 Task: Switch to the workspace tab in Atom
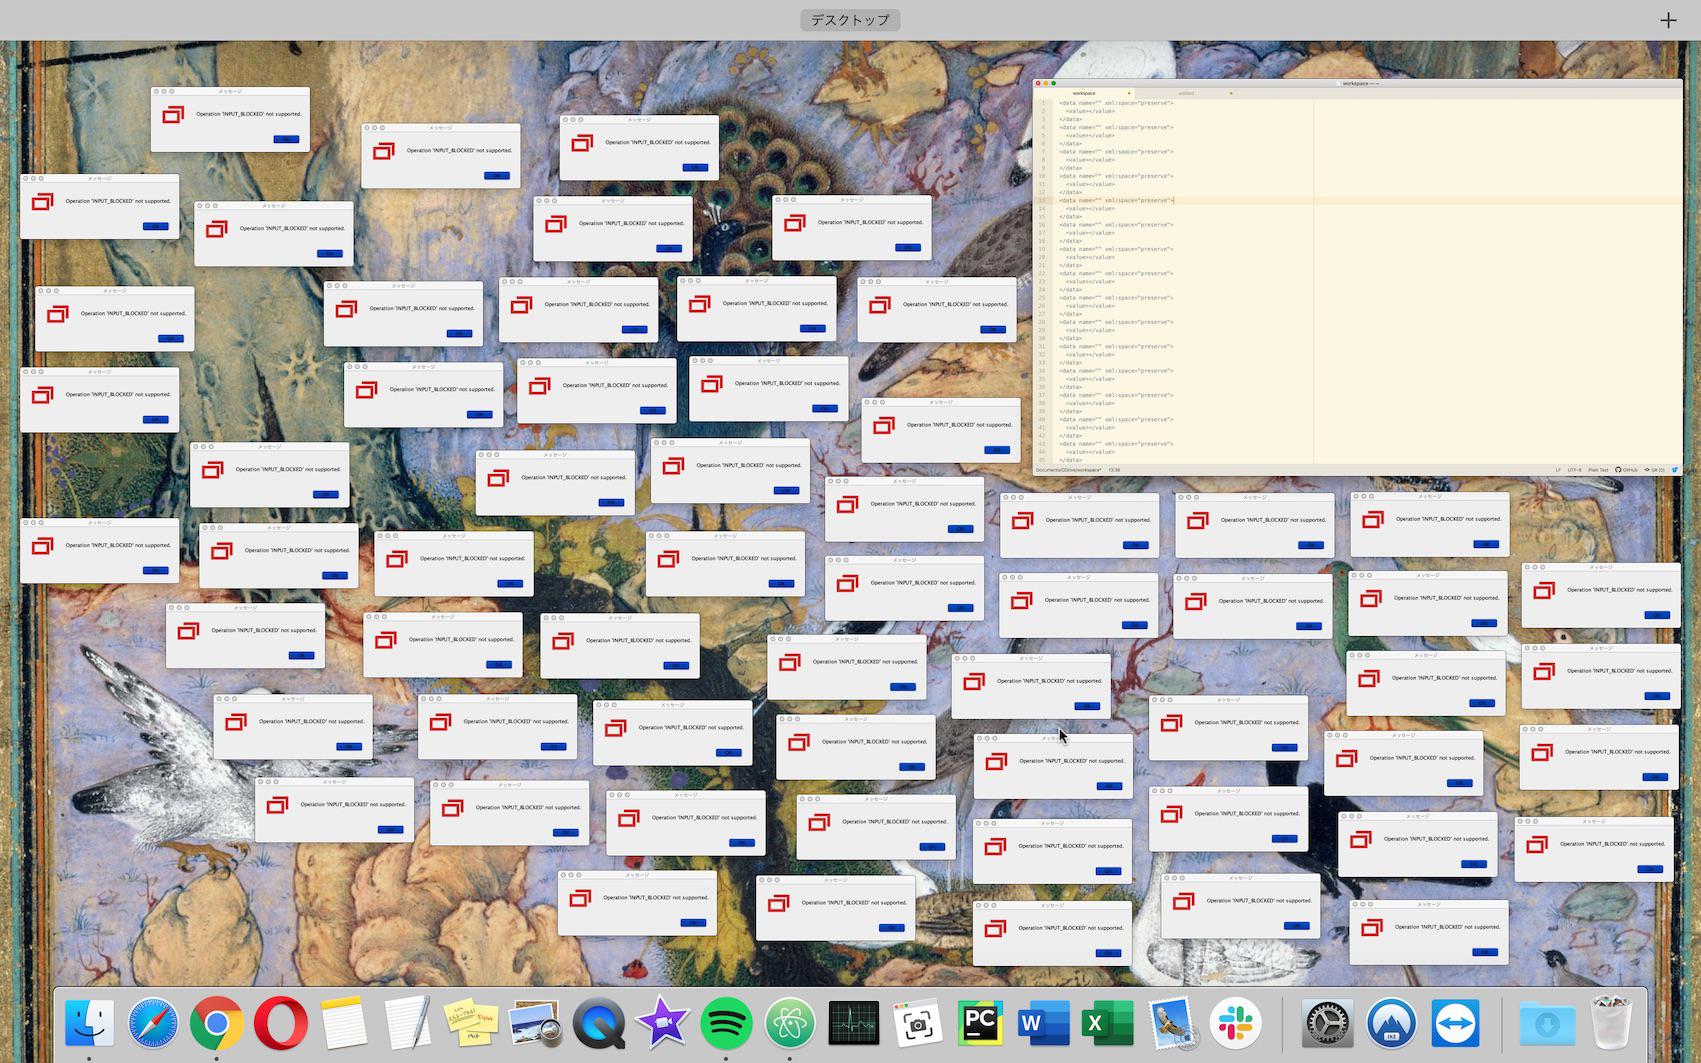[x=1084, y=93]
